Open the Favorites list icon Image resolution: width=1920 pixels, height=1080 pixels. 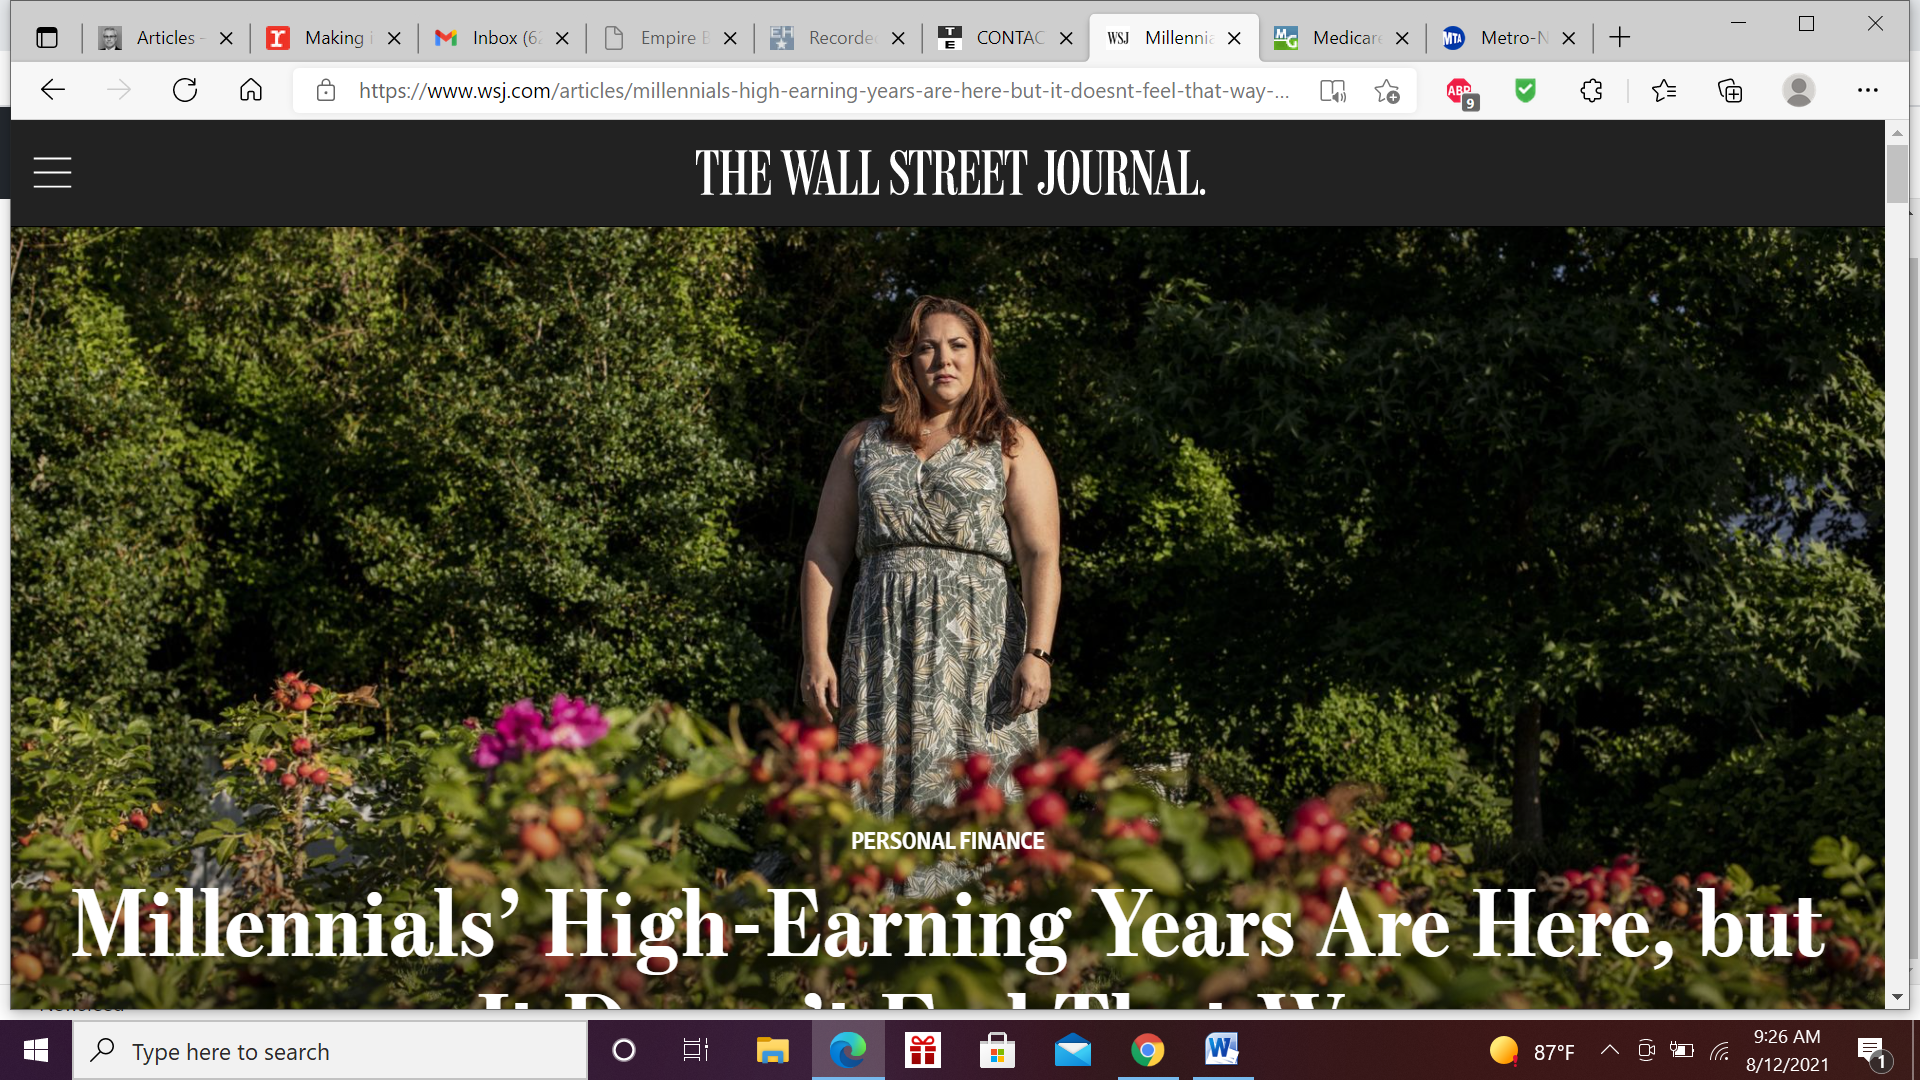(1664, 90)
